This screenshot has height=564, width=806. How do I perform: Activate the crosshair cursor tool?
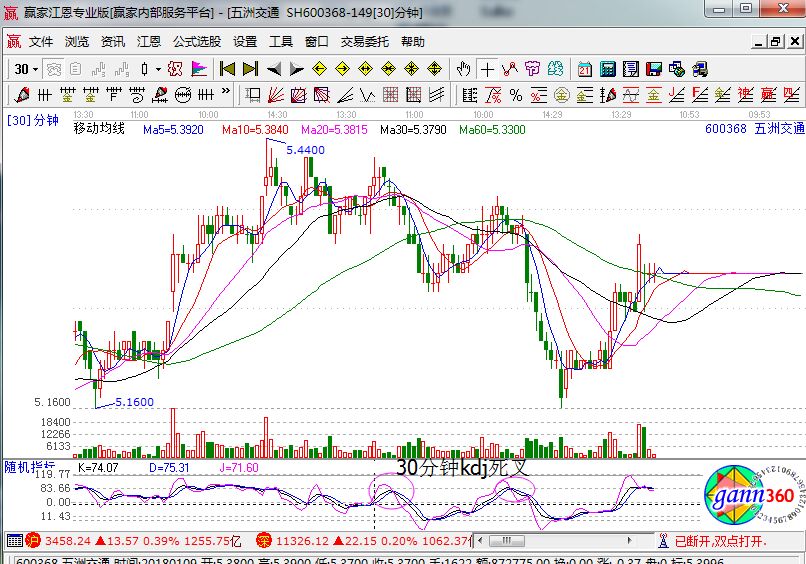(x=487, y=69)
